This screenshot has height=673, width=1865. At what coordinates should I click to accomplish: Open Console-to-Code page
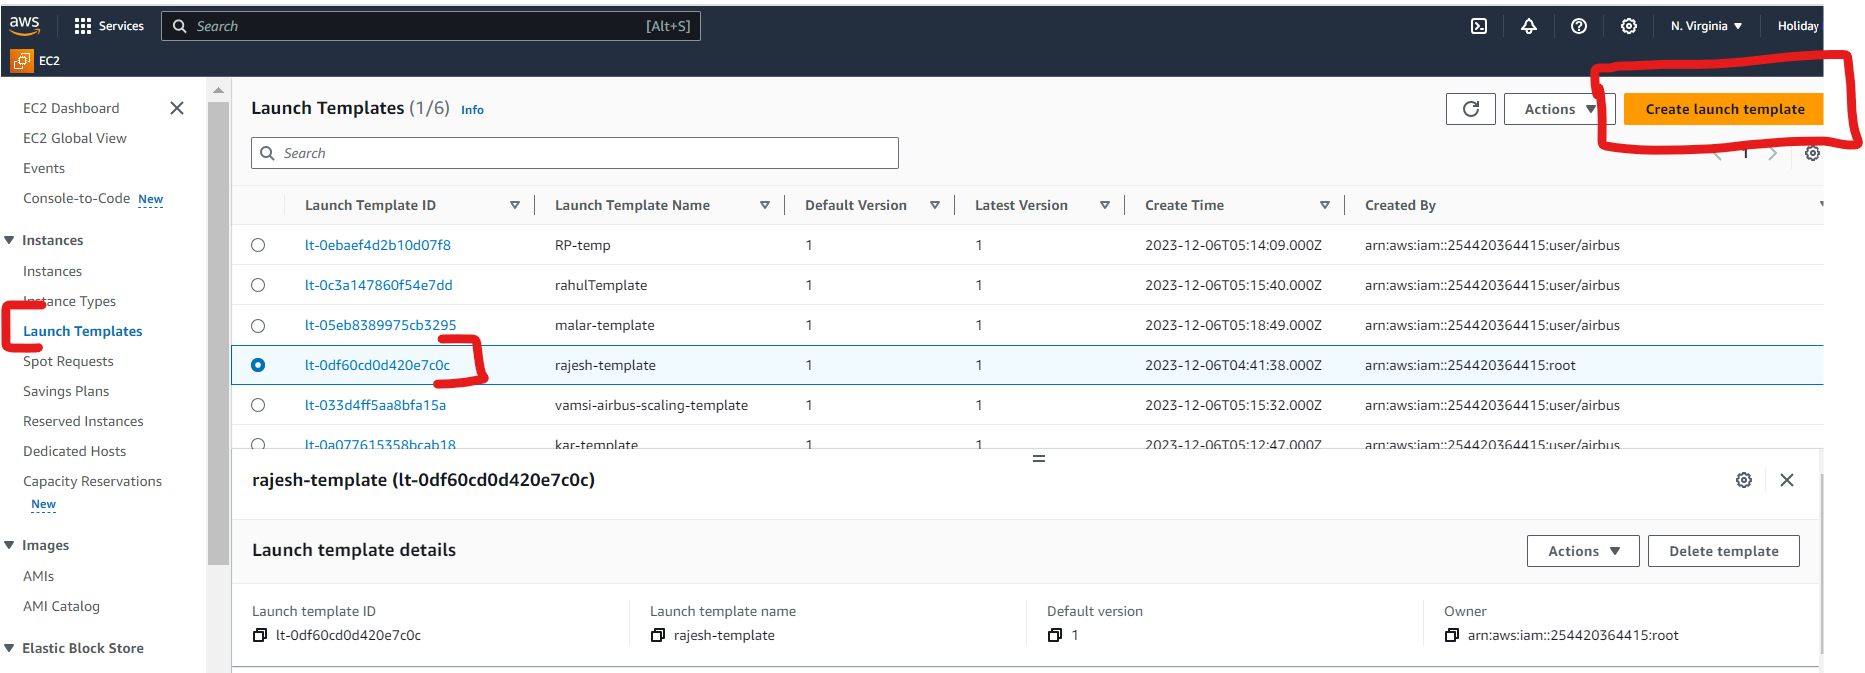(77, 198)
